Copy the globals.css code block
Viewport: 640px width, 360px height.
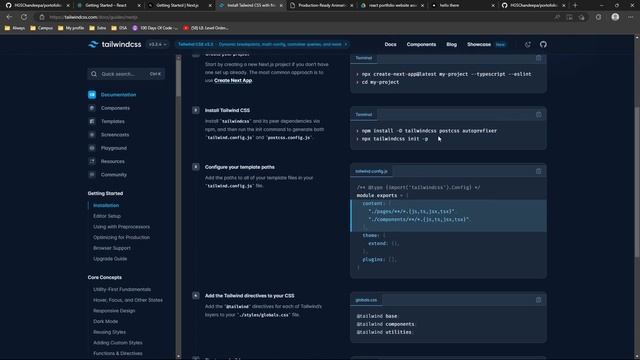[538, 300]
